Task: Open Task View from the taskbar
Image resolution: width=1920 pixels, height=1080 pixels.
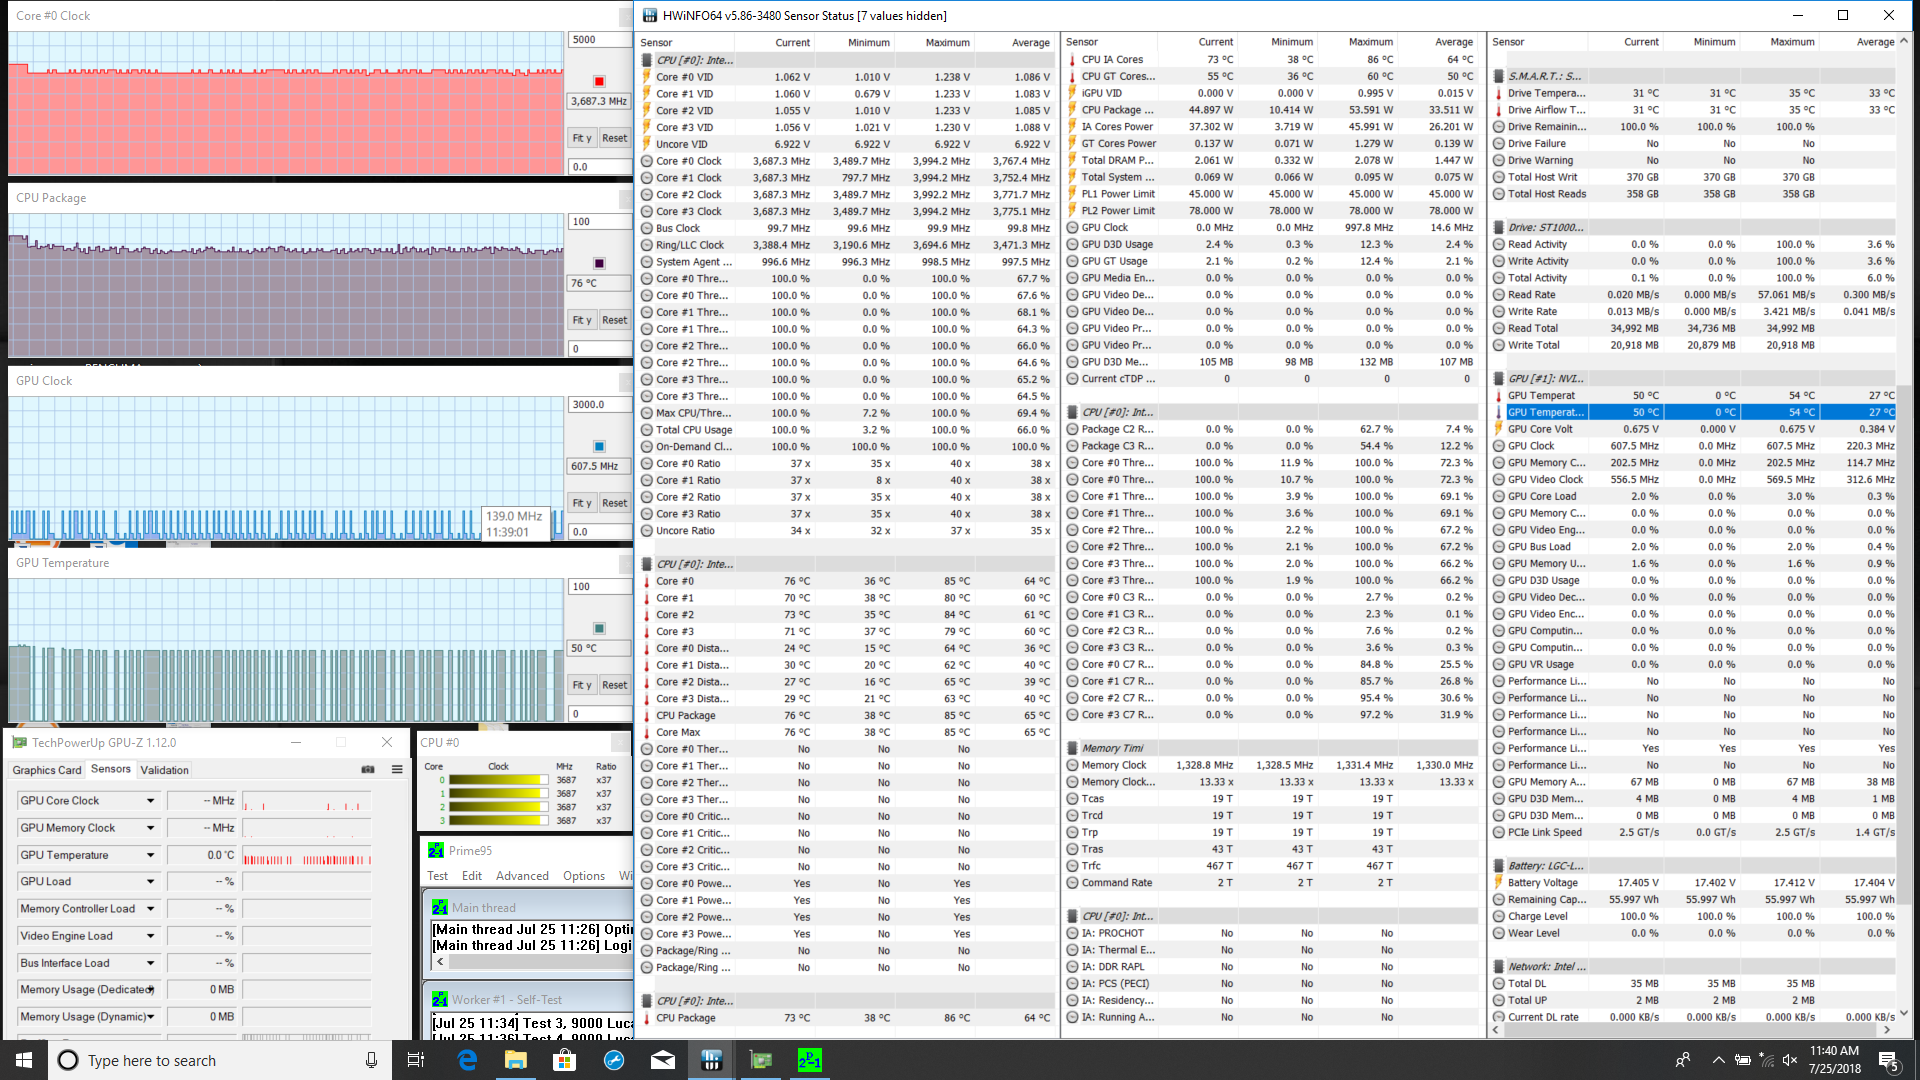Action: click(x=416, y=1060)
